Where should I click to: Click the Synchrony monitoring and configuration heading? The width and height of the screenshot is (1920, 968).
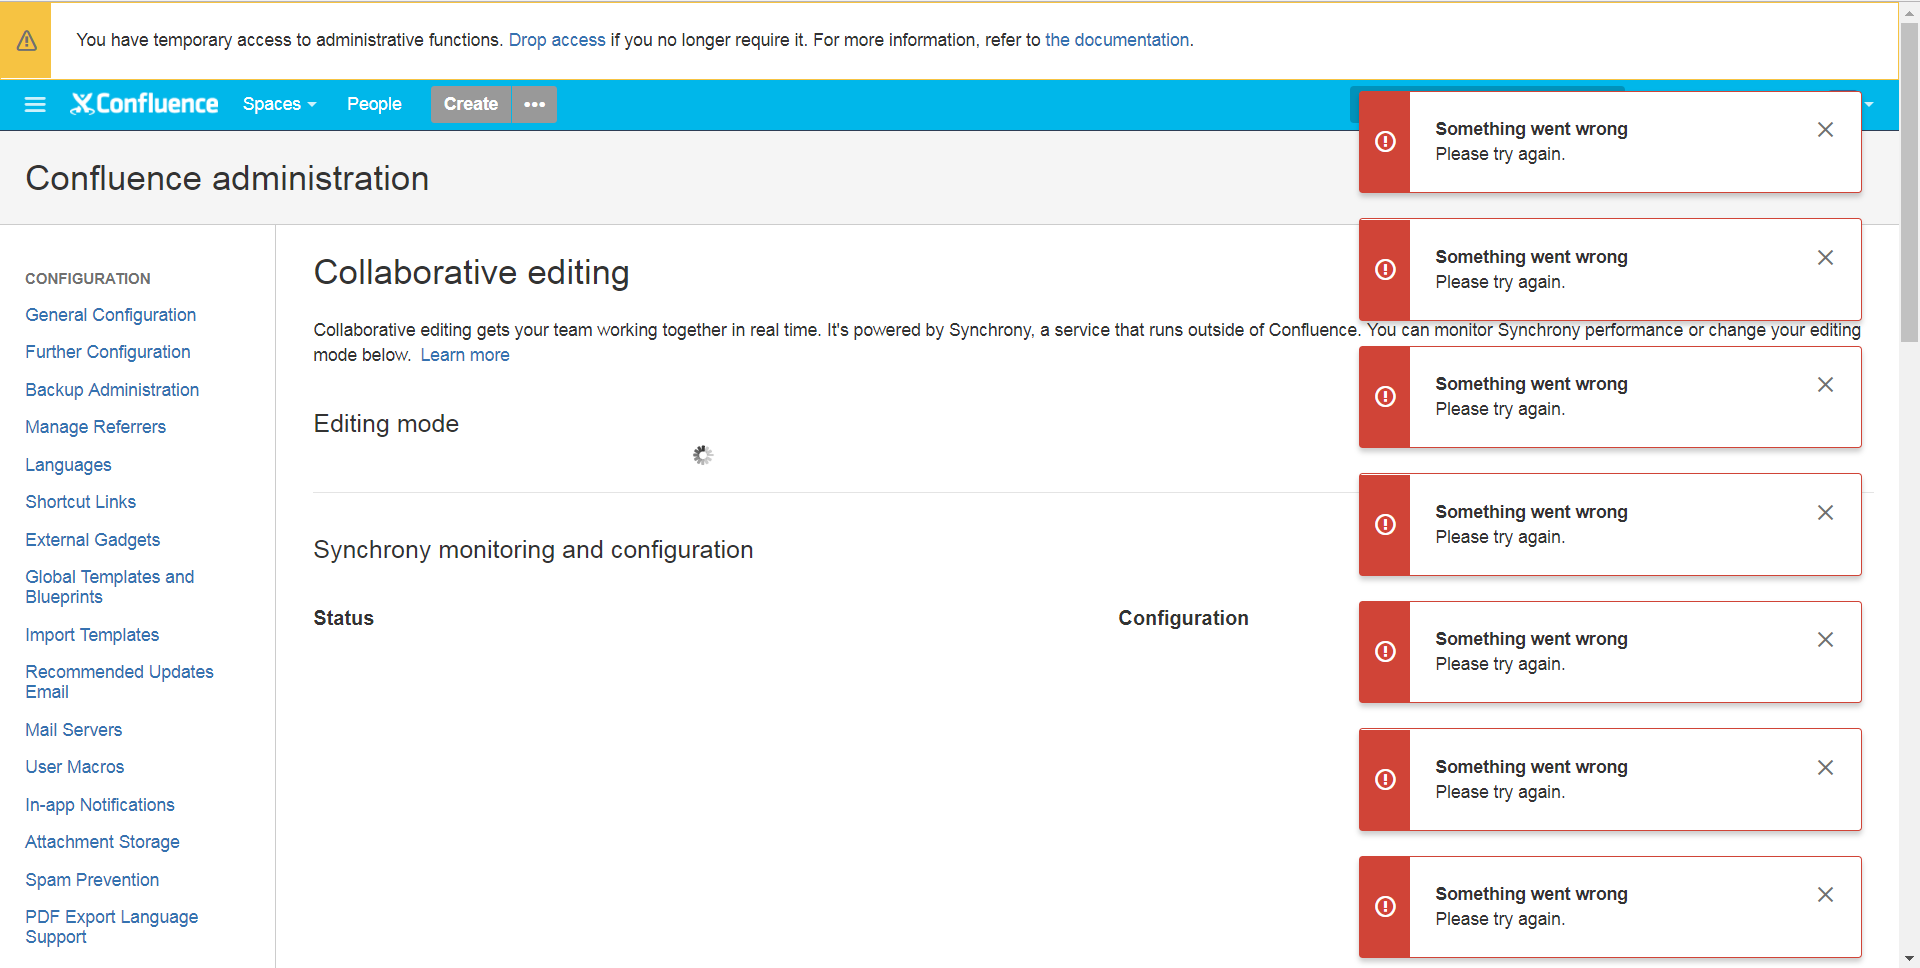point(533,550)
